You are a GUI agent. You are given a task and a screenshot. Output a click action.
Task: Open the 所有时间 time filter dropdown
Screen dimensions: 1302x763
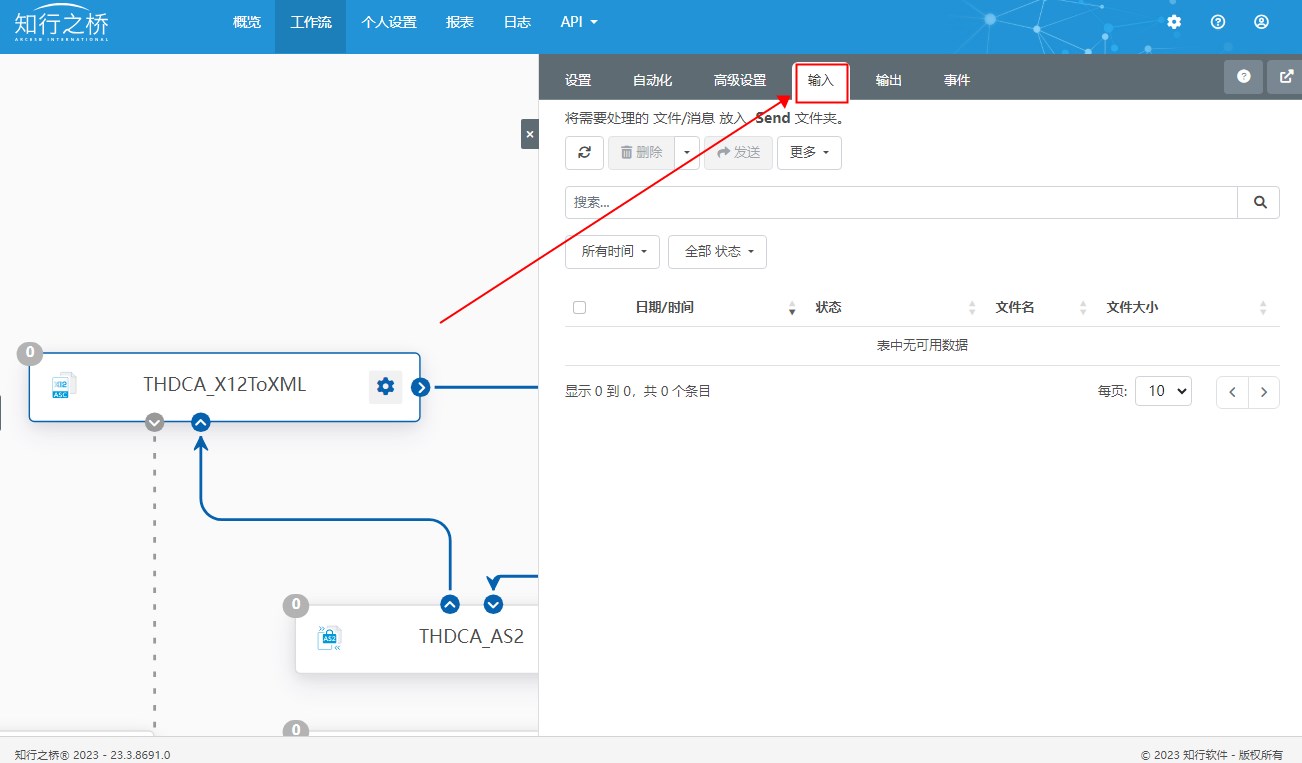tap(612, 252)
